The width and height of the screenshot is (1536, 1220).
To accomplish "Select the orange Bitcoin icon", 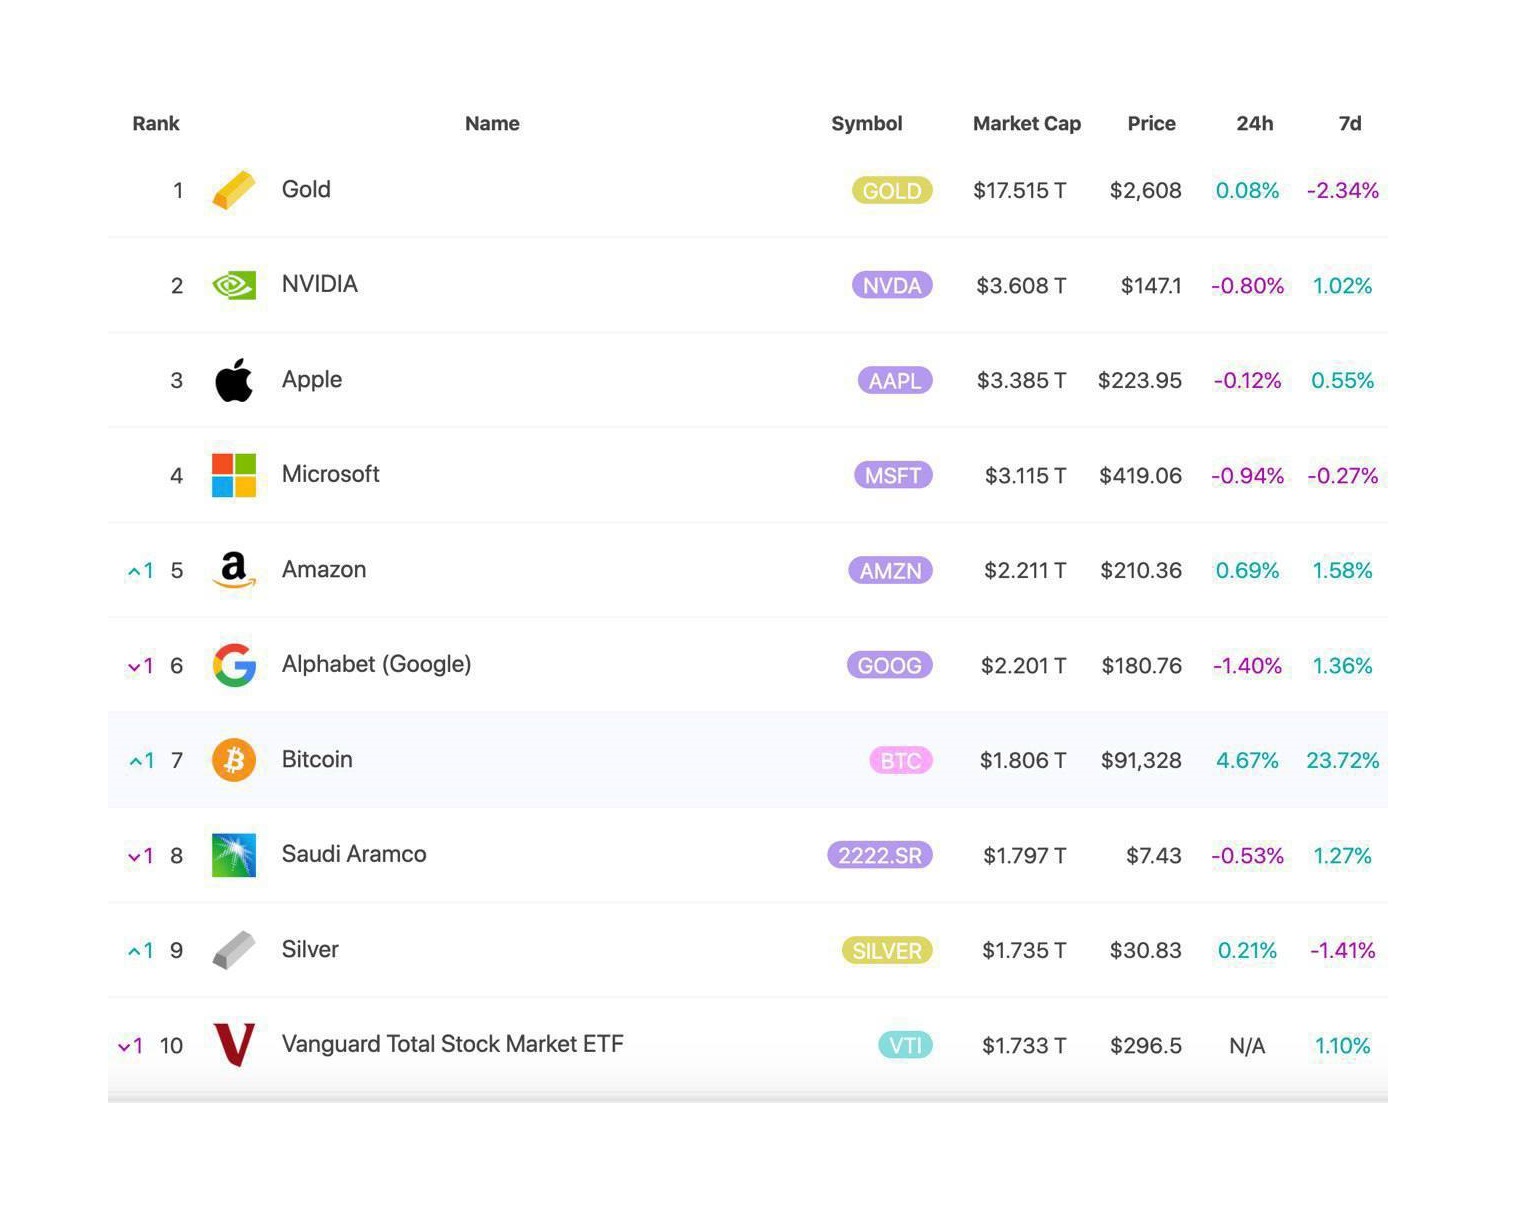I will point(234,760).
